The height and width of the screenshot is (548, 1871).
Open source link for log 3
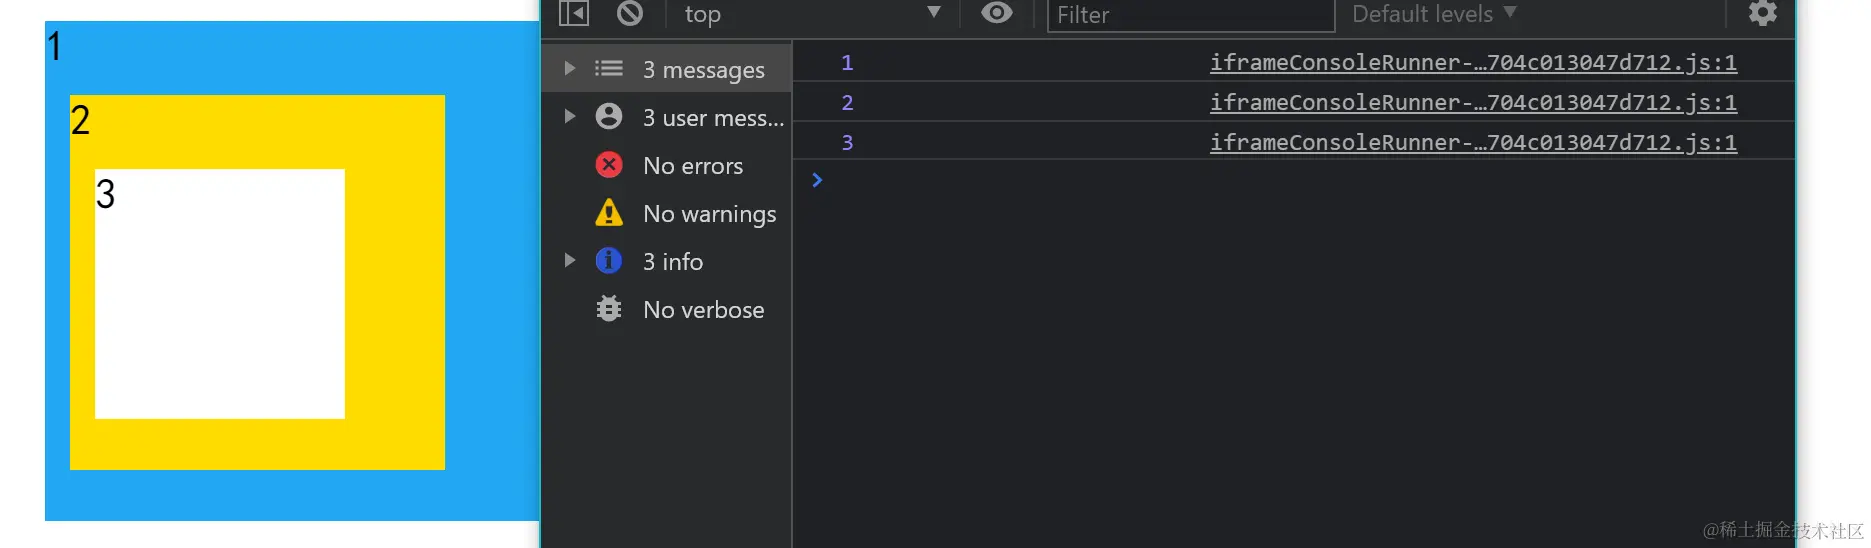click(x=1472, y=143)
